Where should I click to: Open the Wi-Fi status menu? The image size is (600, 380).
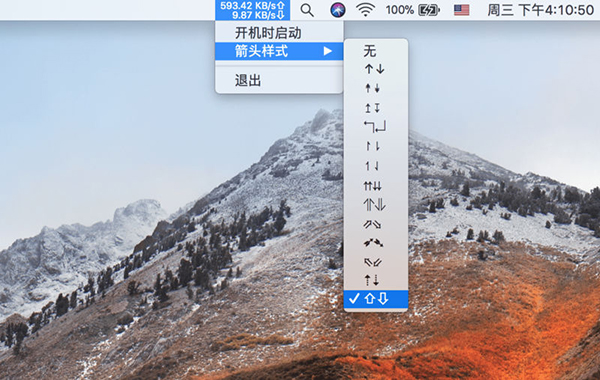point(365,10)
